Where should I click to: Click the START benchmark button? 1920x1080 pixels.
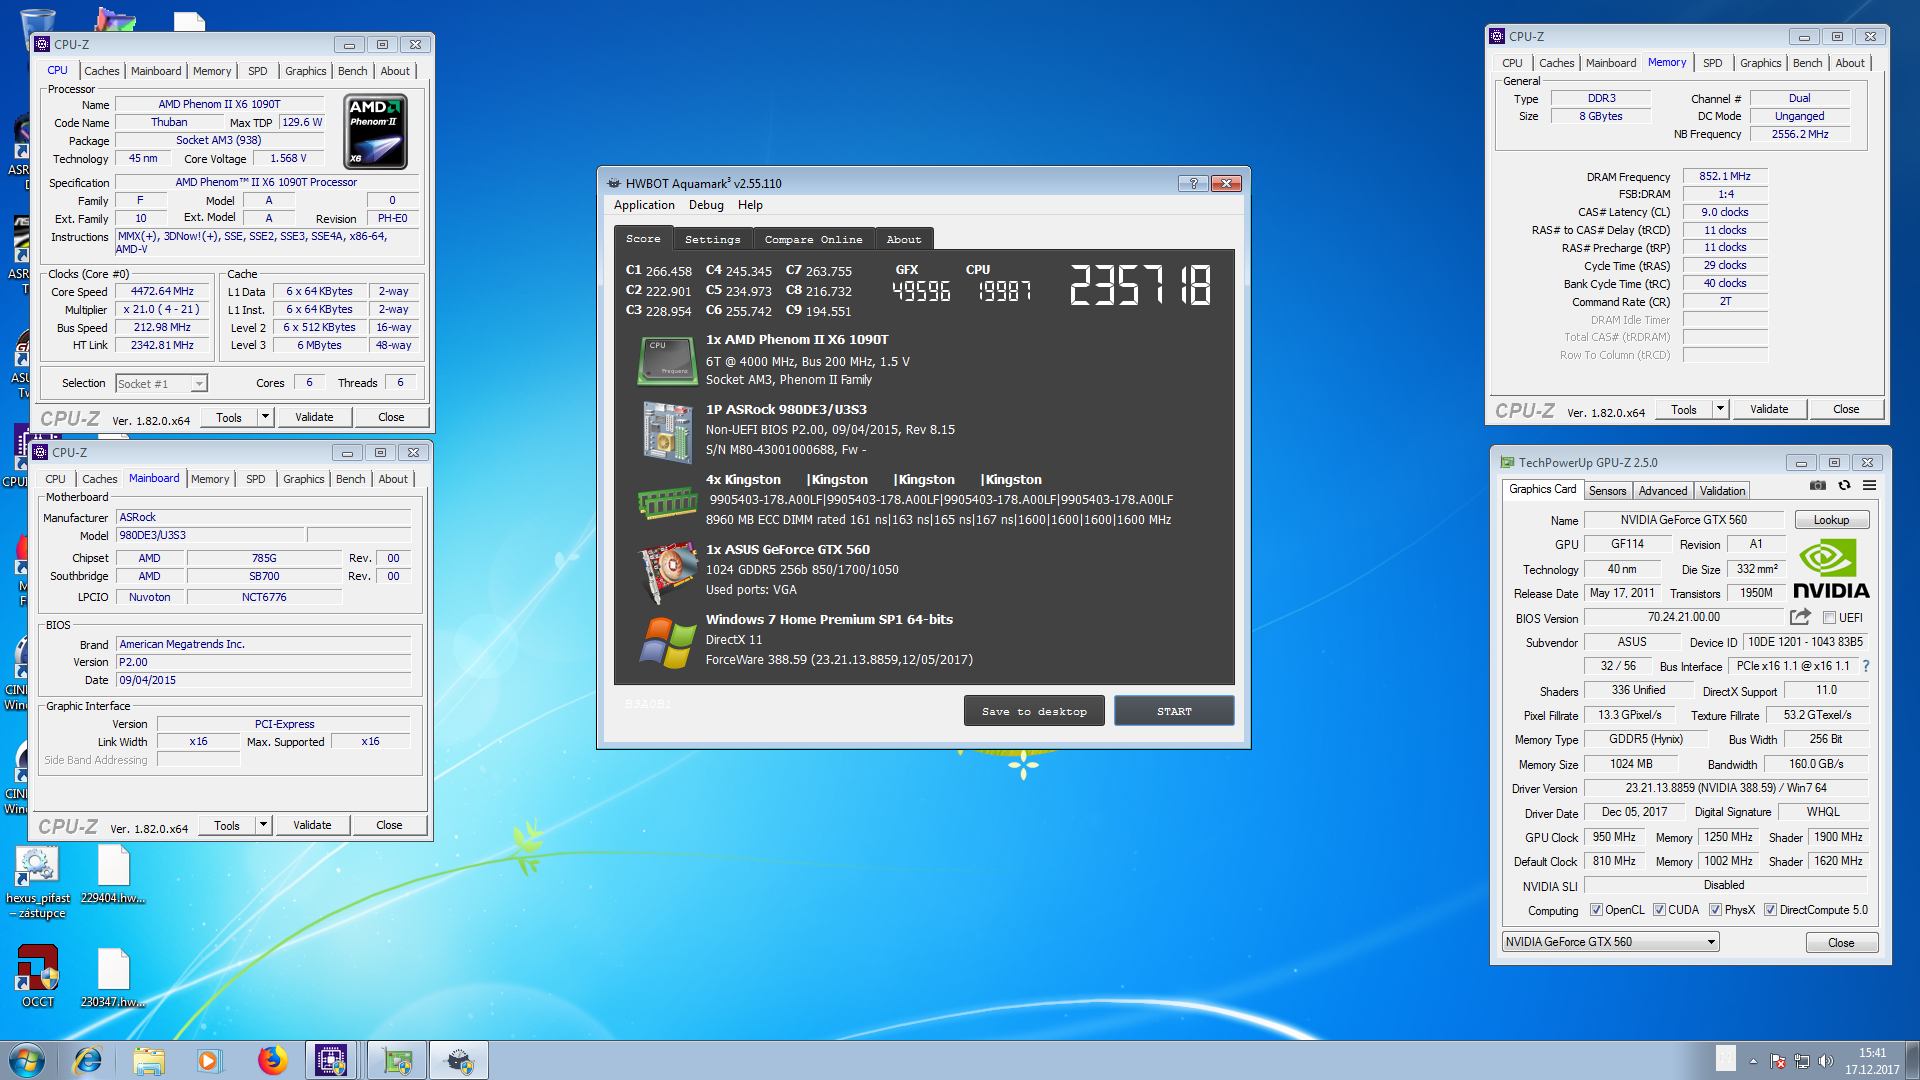coord(1174,711)
